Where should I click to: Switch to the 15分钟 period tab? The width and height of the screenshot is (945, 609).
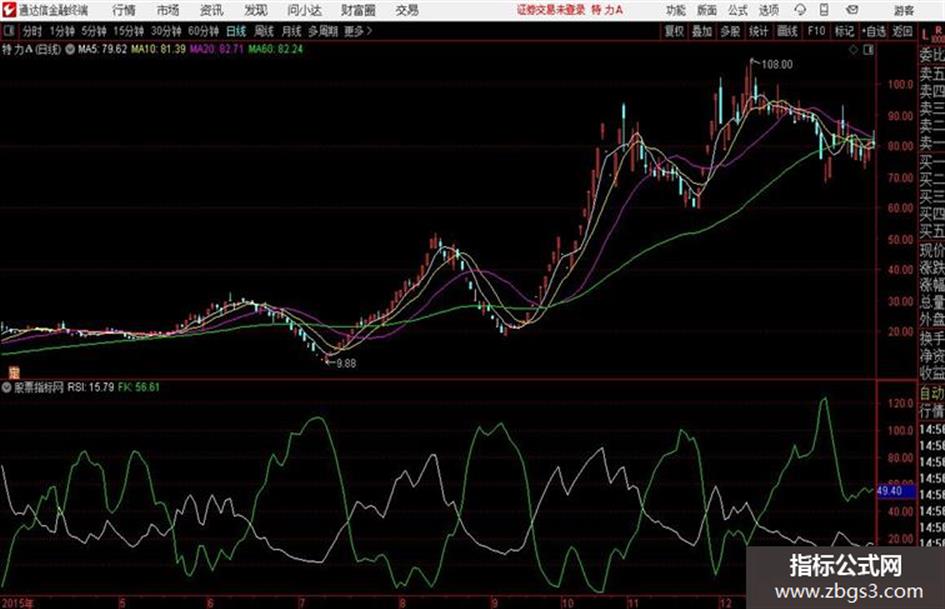pos(128,31)
